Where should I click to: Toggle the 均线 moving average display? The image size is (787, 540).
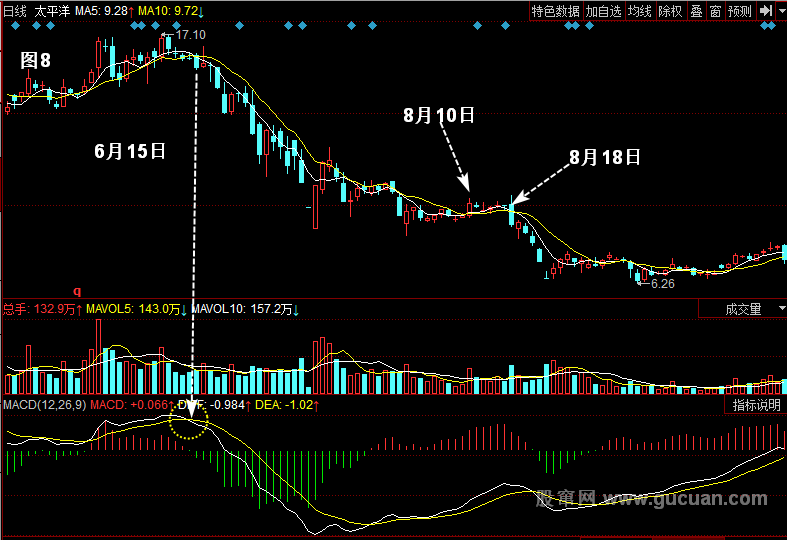[x=639, y=11]
